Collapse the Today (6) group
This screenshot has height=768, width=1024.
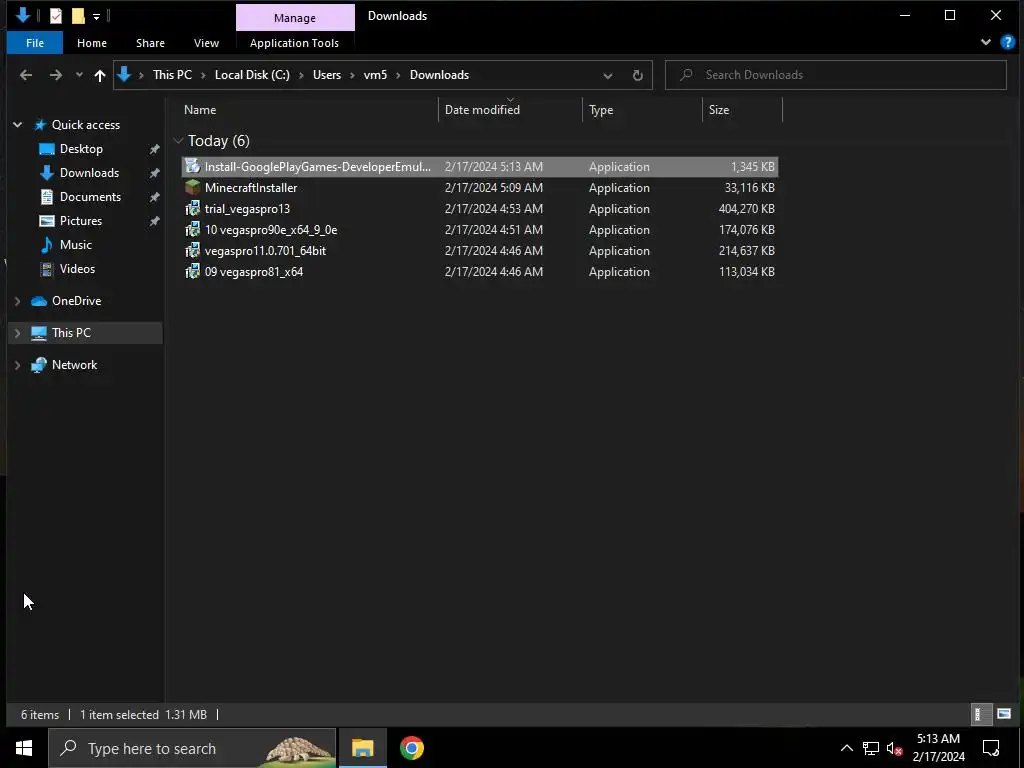pyautogui.click(x=178, y=140)
